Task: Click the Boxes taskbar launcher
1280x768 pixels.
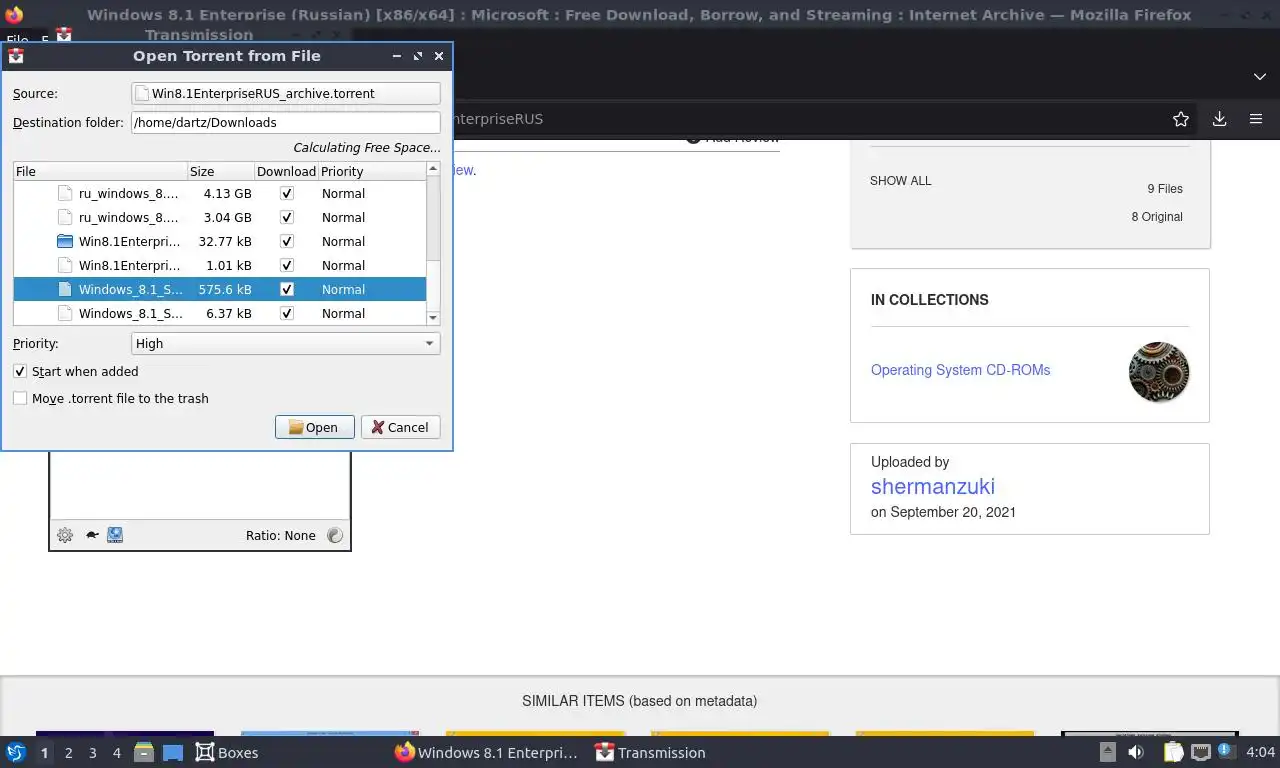Action: [227, 752]
